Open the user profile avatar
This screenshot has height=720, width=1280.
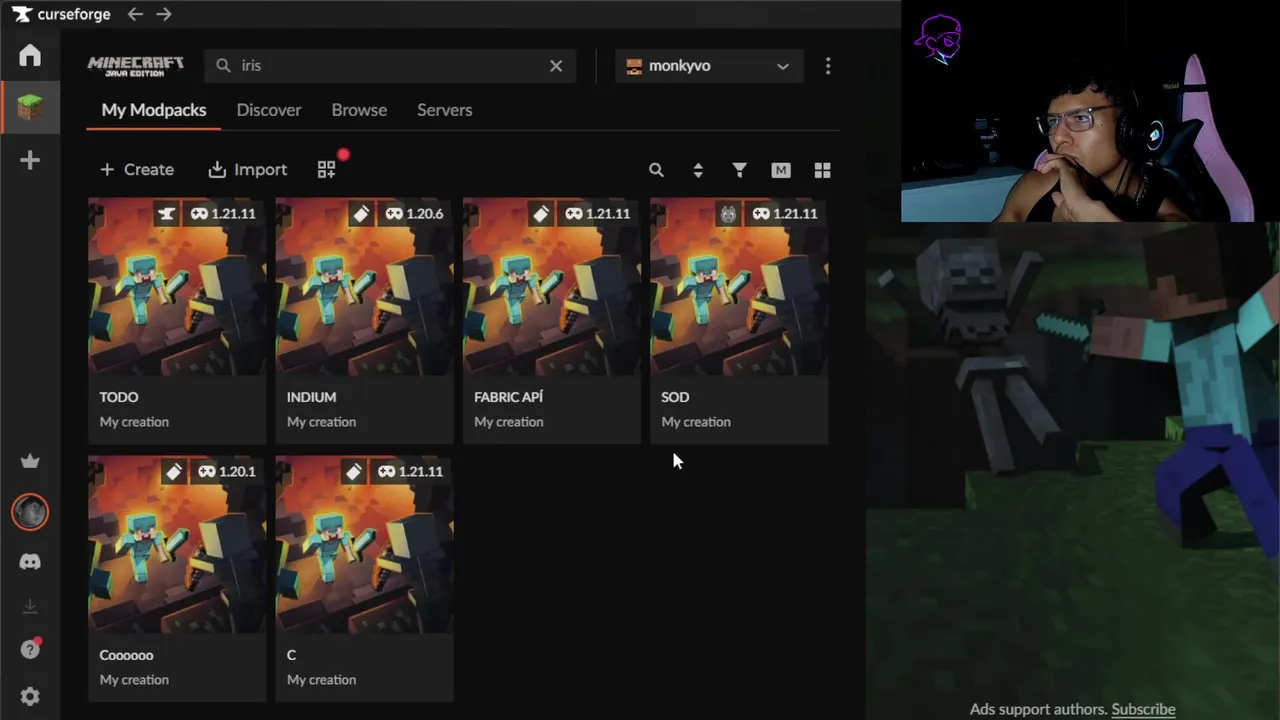pyautogui.click(x=30, y=512)
